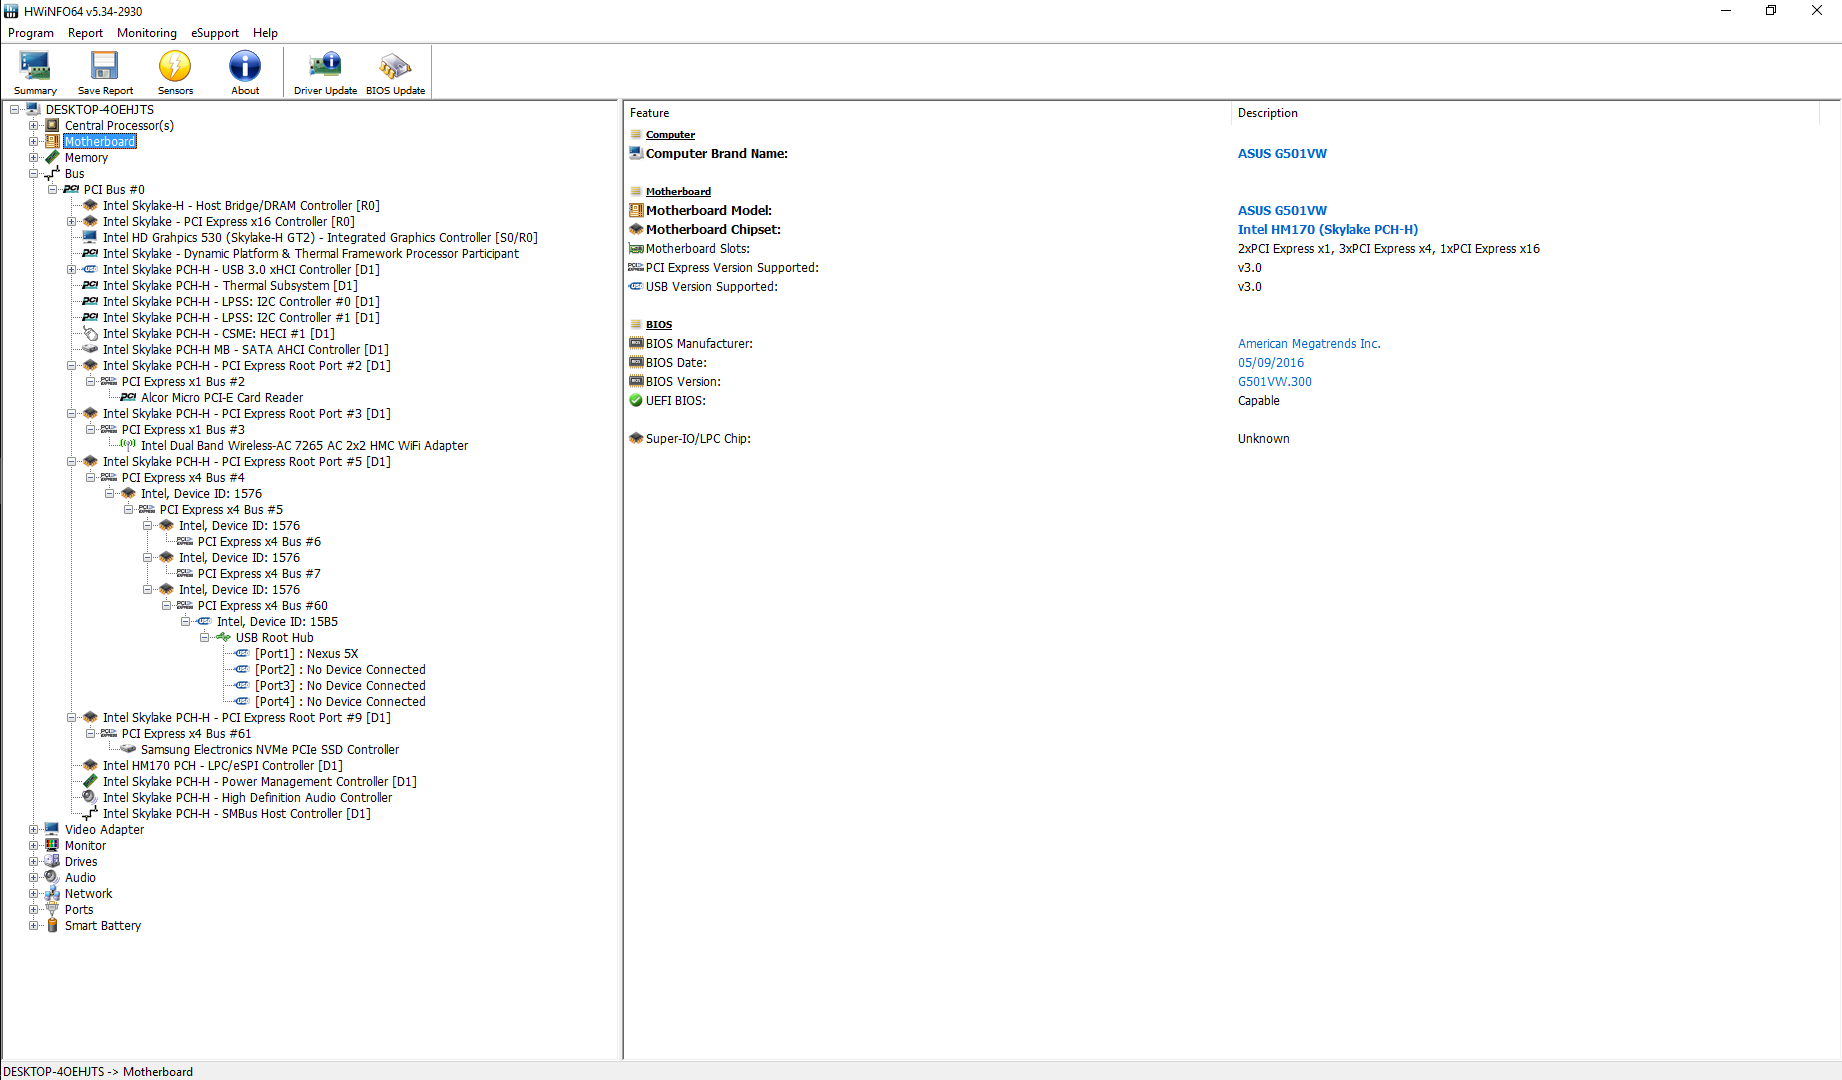Select the Thermal Subsystem [D1] entry
This screenshot has height=1080, width=1842.
point(230,285)
